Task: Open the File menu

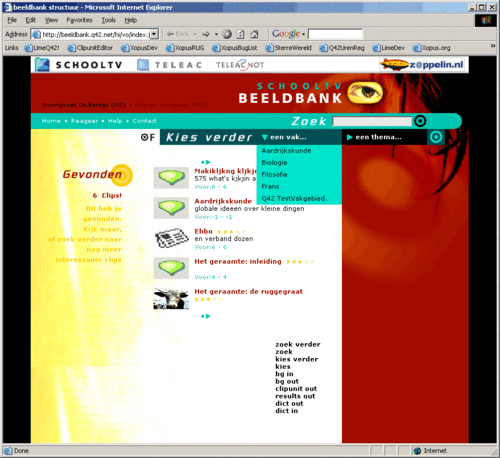Action: [12, 20]
